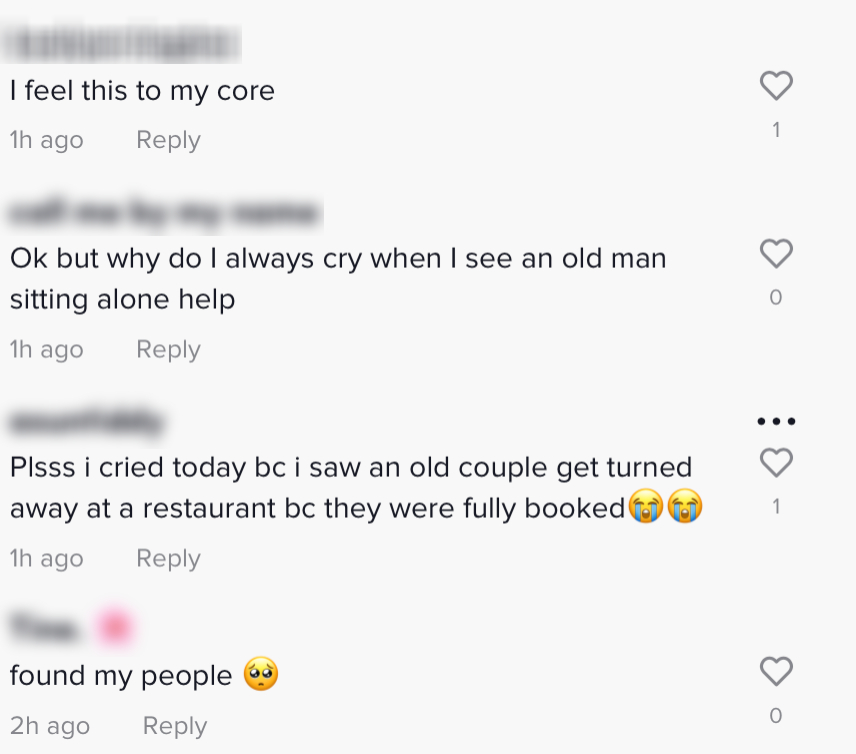Reply to the fully booked restaurant comment
The width and height of the screenshot is (856, 754).
(x=168, y=559)
